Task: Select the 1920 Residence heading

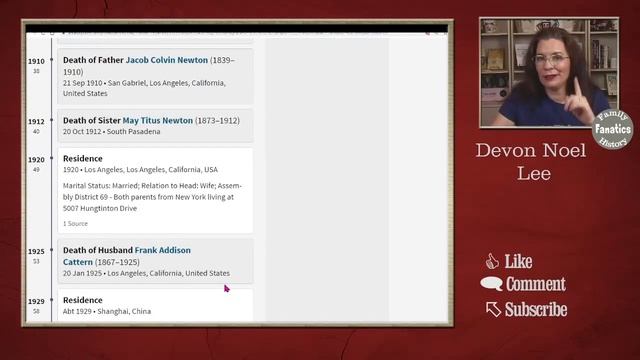Action: [x=83, y=158]
